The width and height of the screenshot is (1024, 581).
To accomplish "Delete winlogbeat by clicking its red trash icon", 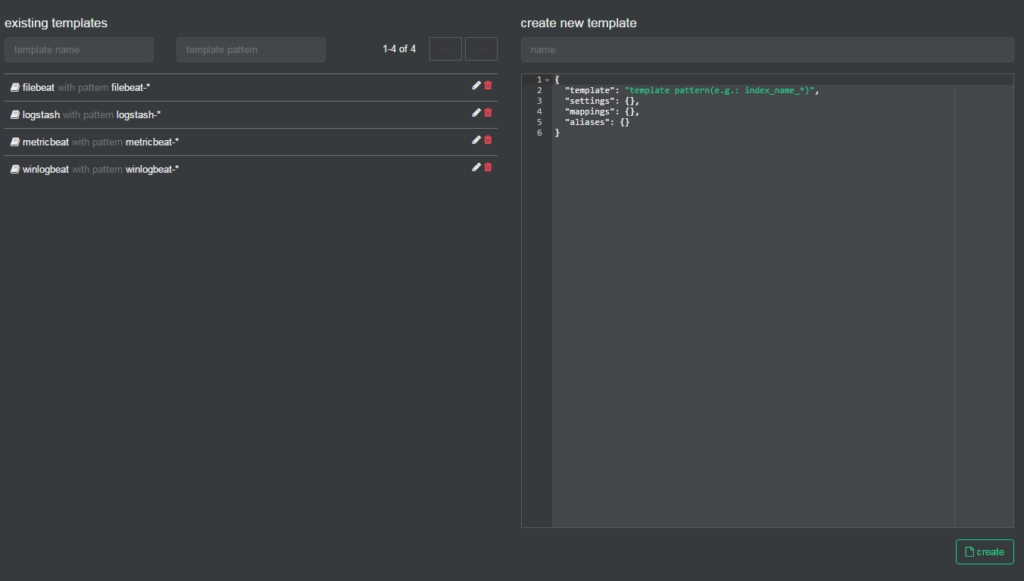I will [x=489, y=167].
